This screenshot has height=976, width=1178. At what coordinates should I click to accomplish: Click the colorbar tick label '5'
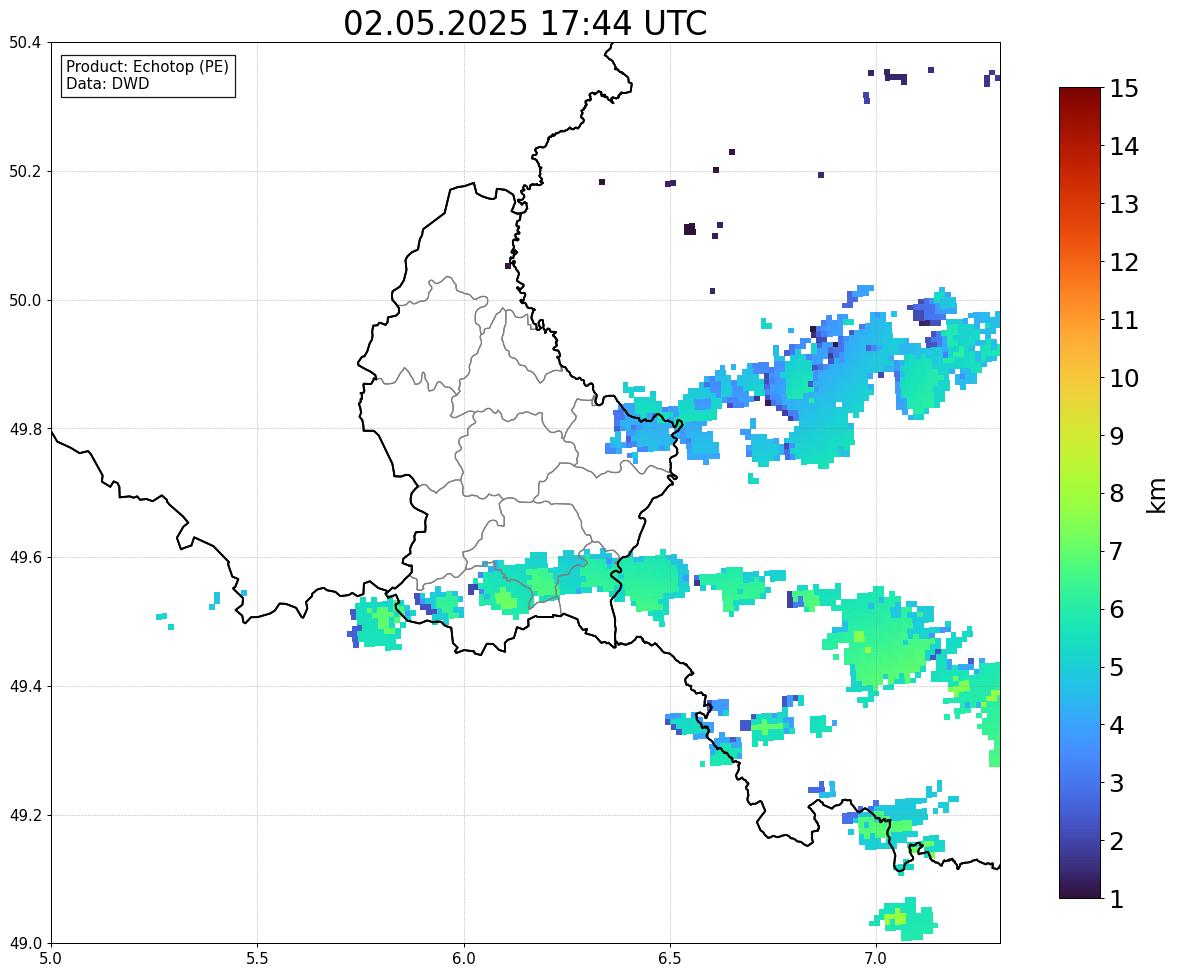tap(1116, 667)
